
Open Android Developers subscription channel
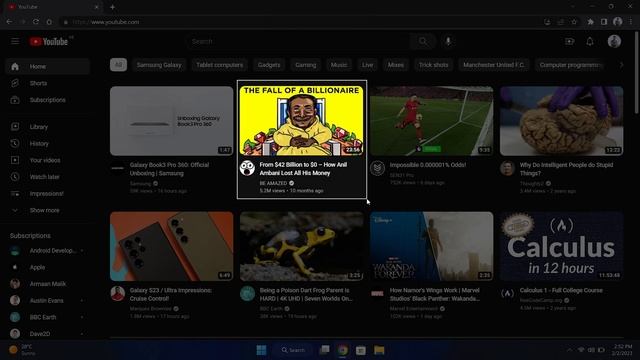tap(48, 251)
